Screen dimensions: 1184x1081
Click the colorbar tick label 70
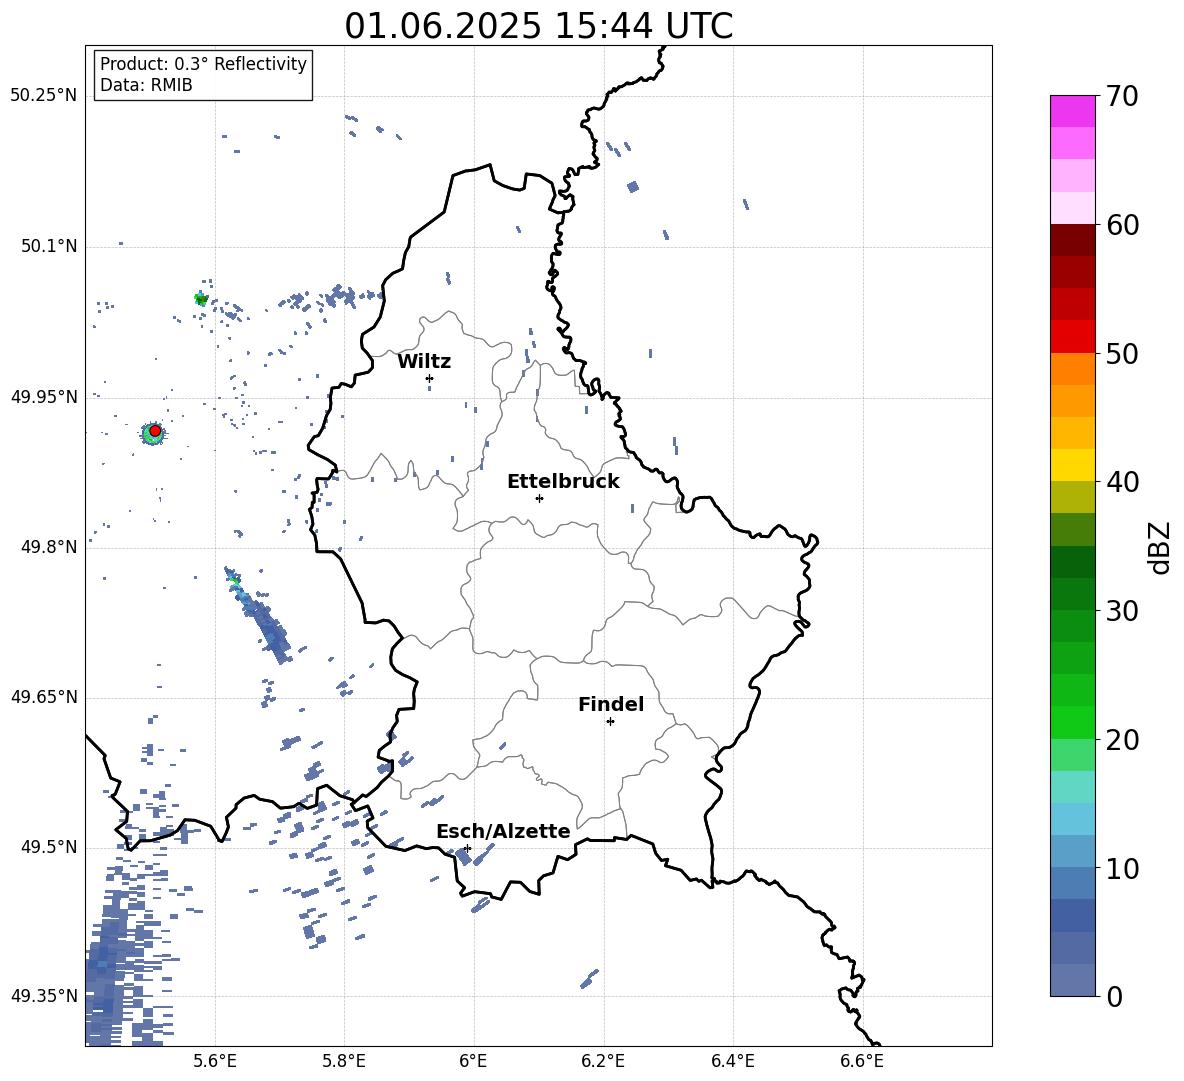pos(1122,97)
